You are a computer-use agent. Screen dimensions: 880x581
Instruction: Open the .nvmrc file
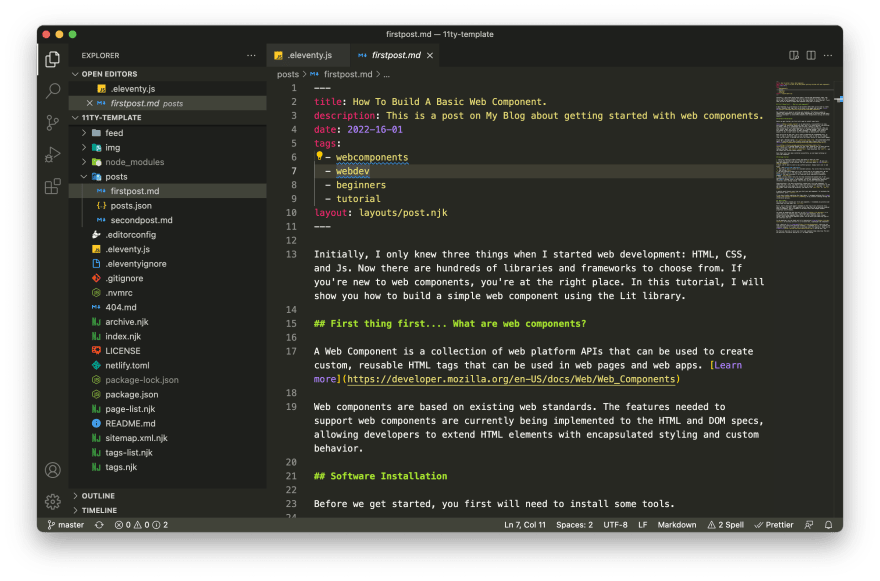[x=167, y=294]
